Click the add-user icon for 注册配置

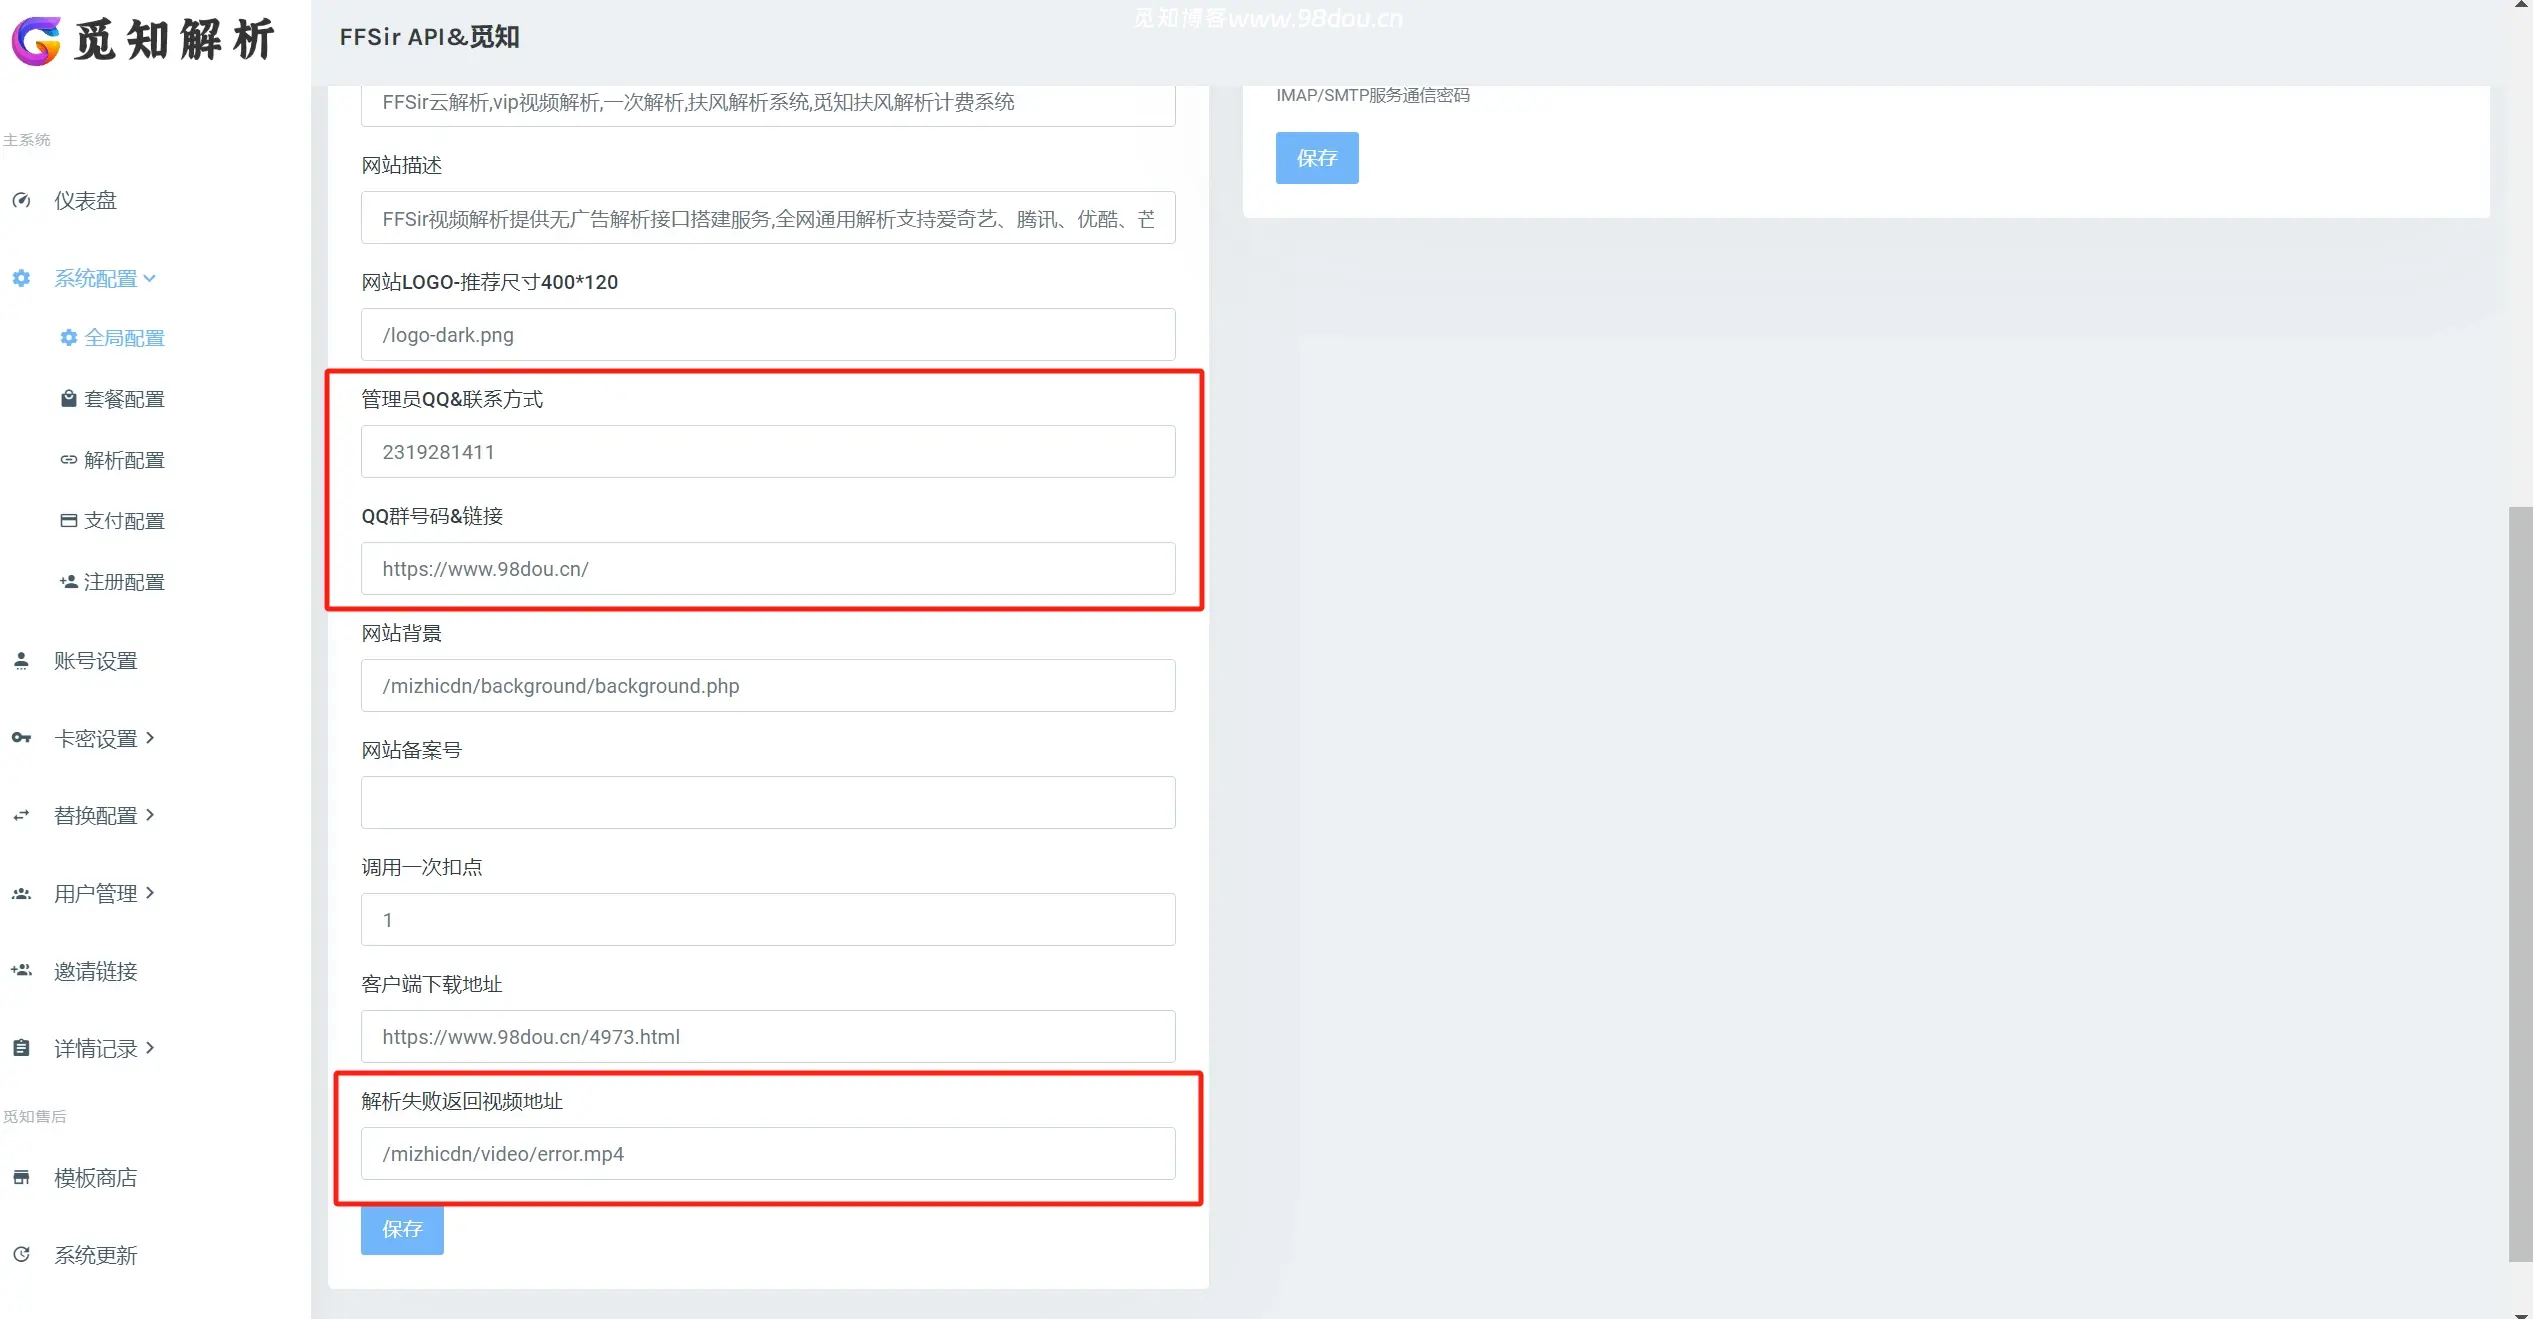pos(68,582)
